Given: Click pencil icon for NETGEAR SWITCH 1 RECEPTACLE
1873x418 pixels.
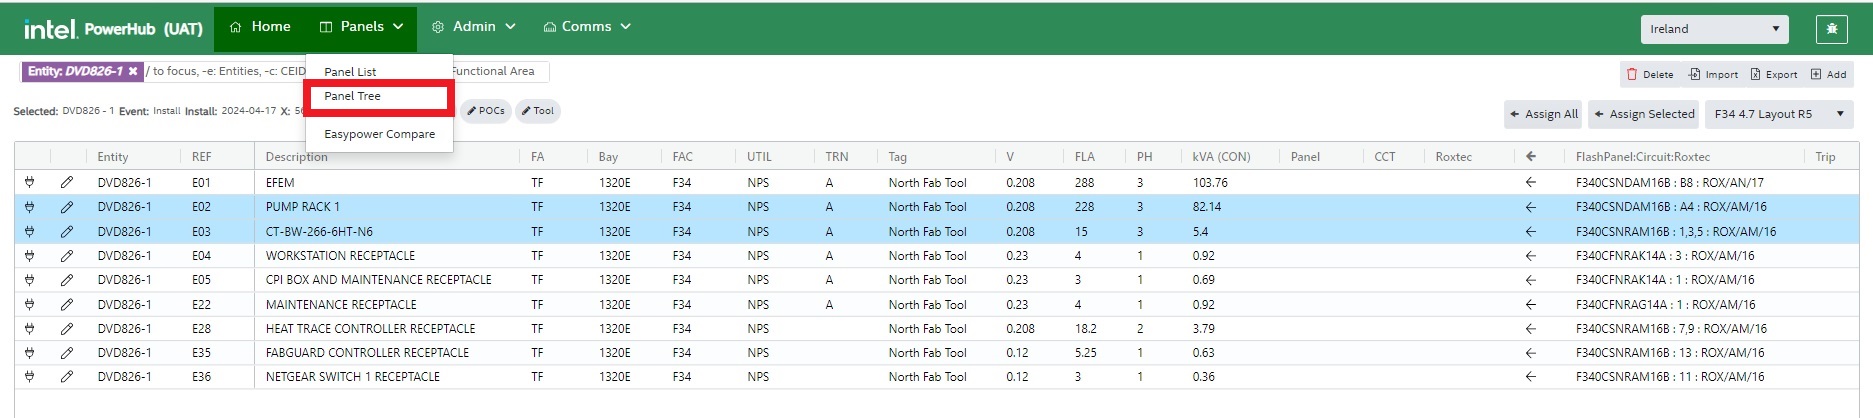Looking at the screenshot, I should pyautogui.click(x=67, y=377).
